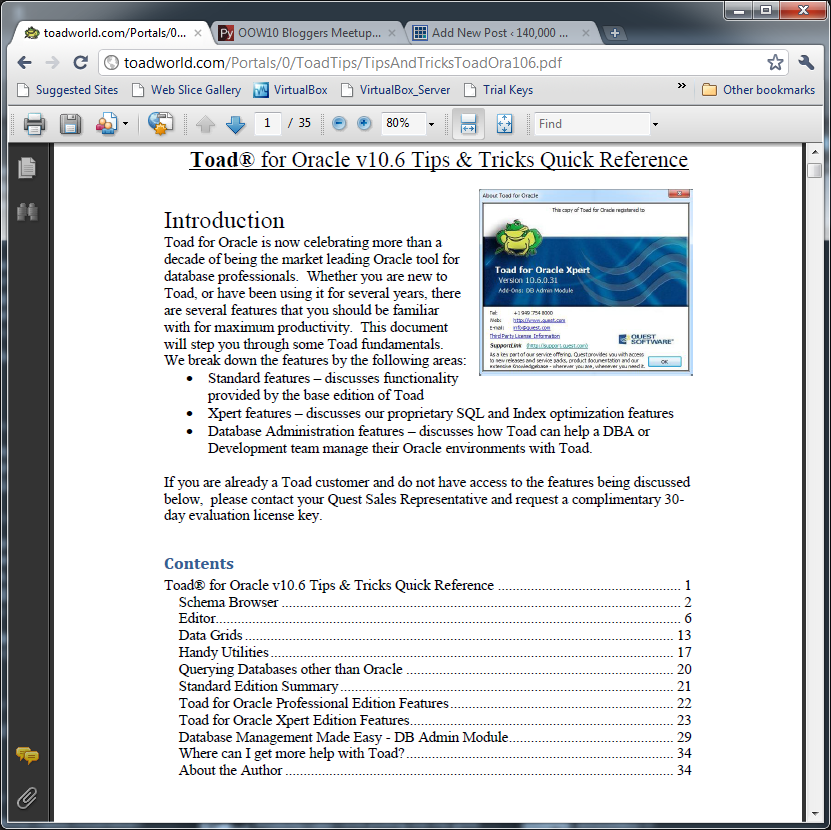Bookmark this page with the star
Screen dimensions: 831x830
(775, 63)
